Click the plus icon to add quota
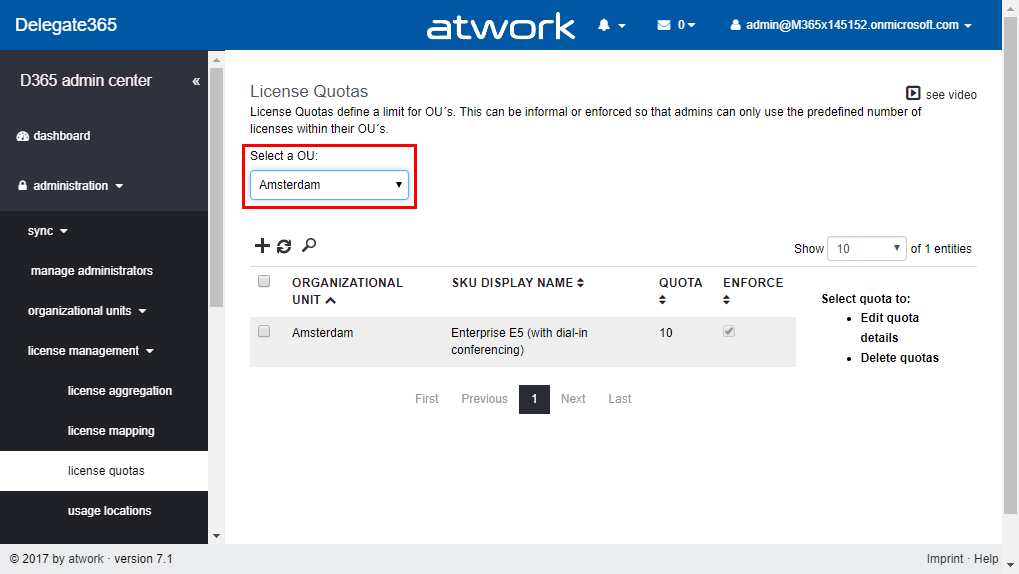This screenshot has height=574, width=1019. pyautogui.click(x=262, y=246)
